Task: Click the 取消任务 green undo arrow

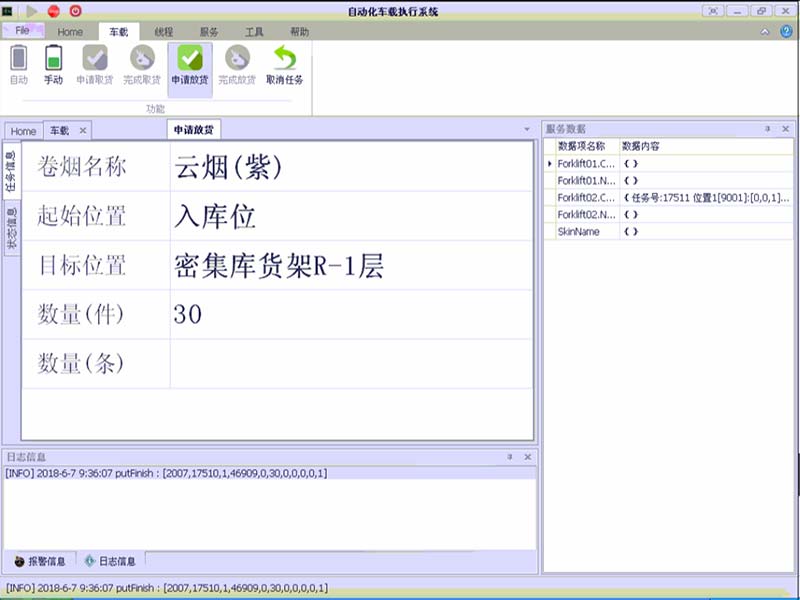Action: click(285, 59)
